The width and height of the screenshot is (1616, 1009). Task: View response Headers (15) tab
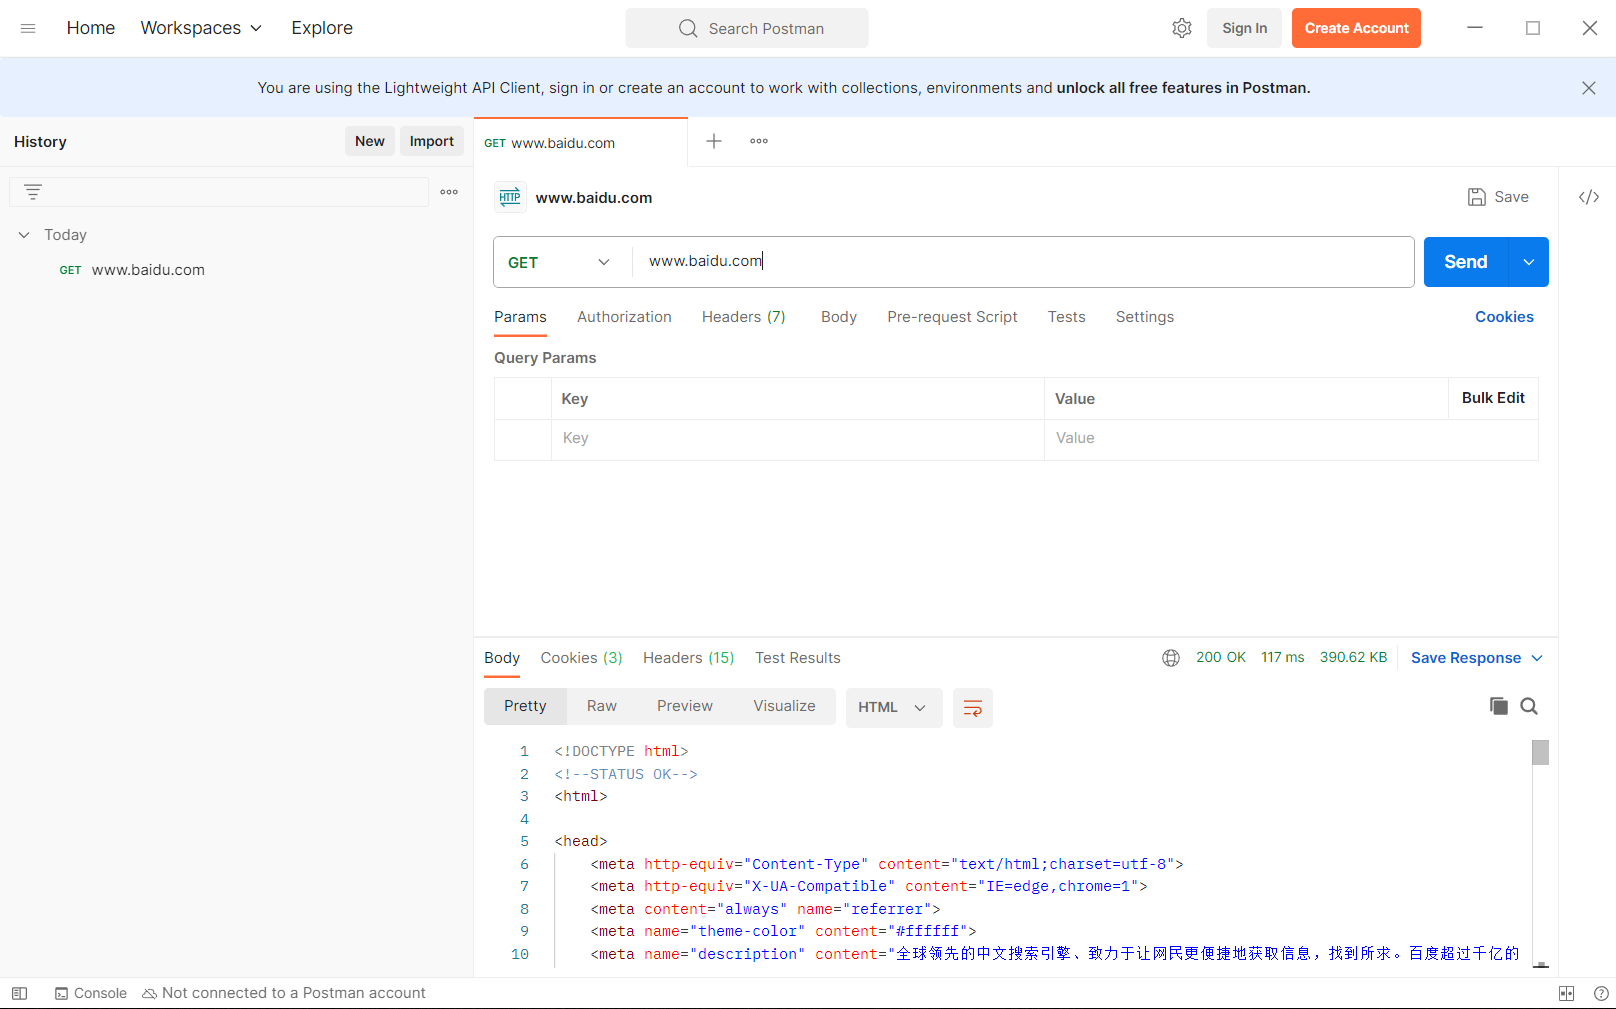tap(689, 658)
